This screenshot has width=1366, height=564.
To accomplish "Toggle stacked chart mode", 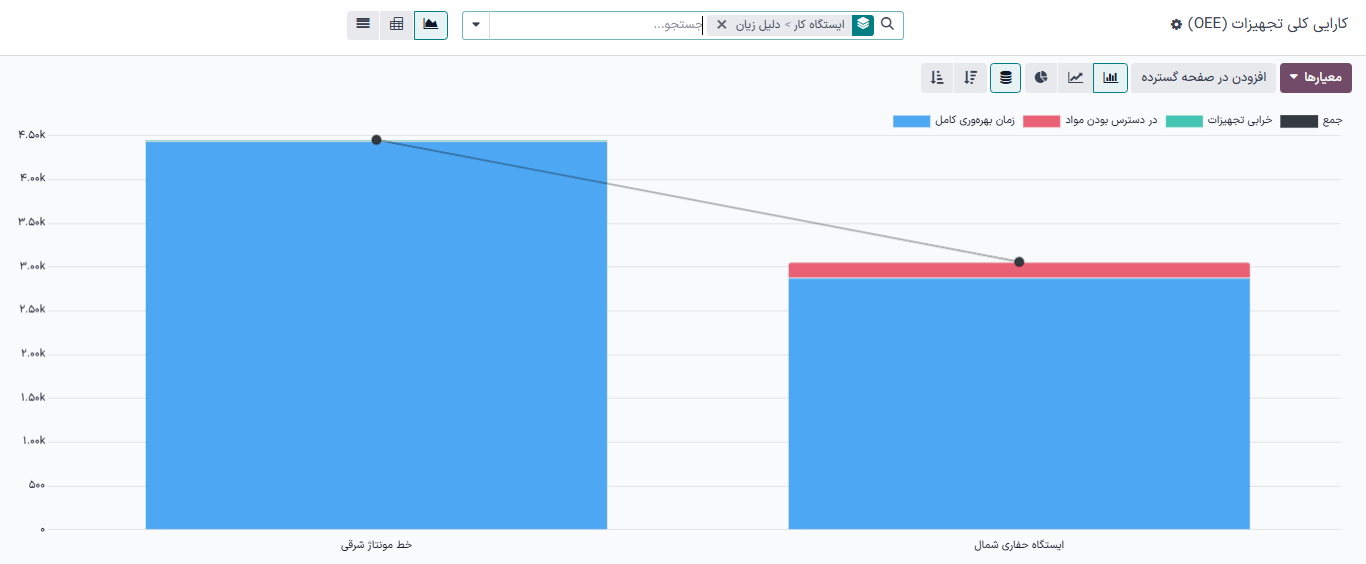I will pos(1006,77).
